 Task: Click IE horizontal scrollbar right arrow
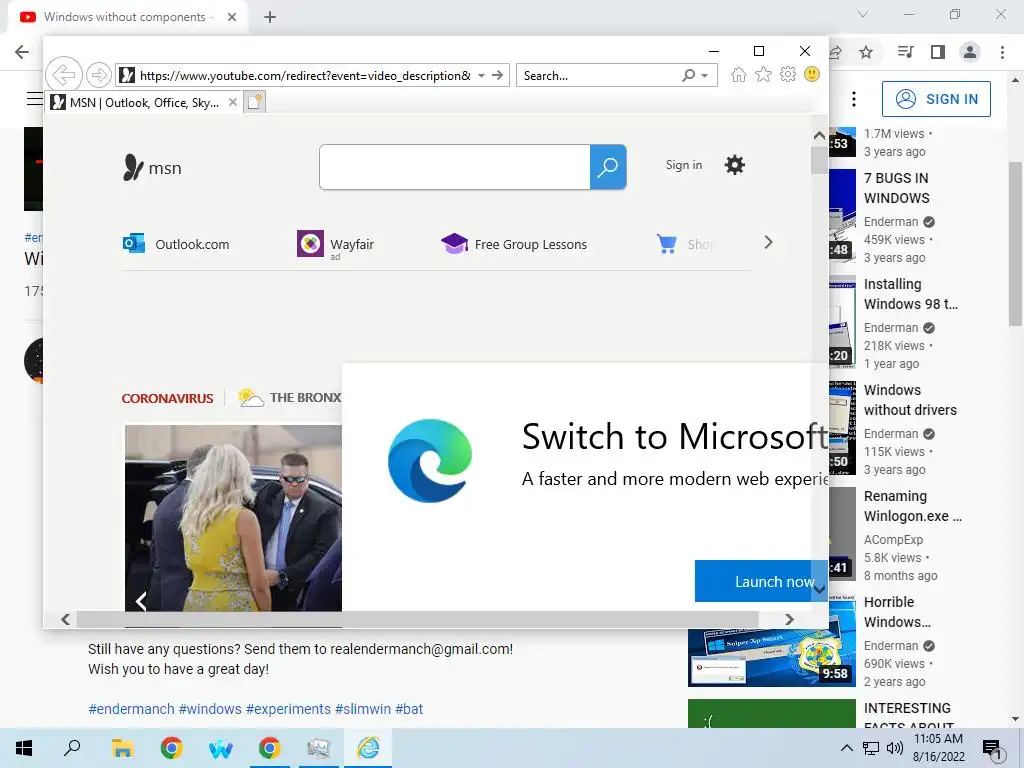point(789,619)
